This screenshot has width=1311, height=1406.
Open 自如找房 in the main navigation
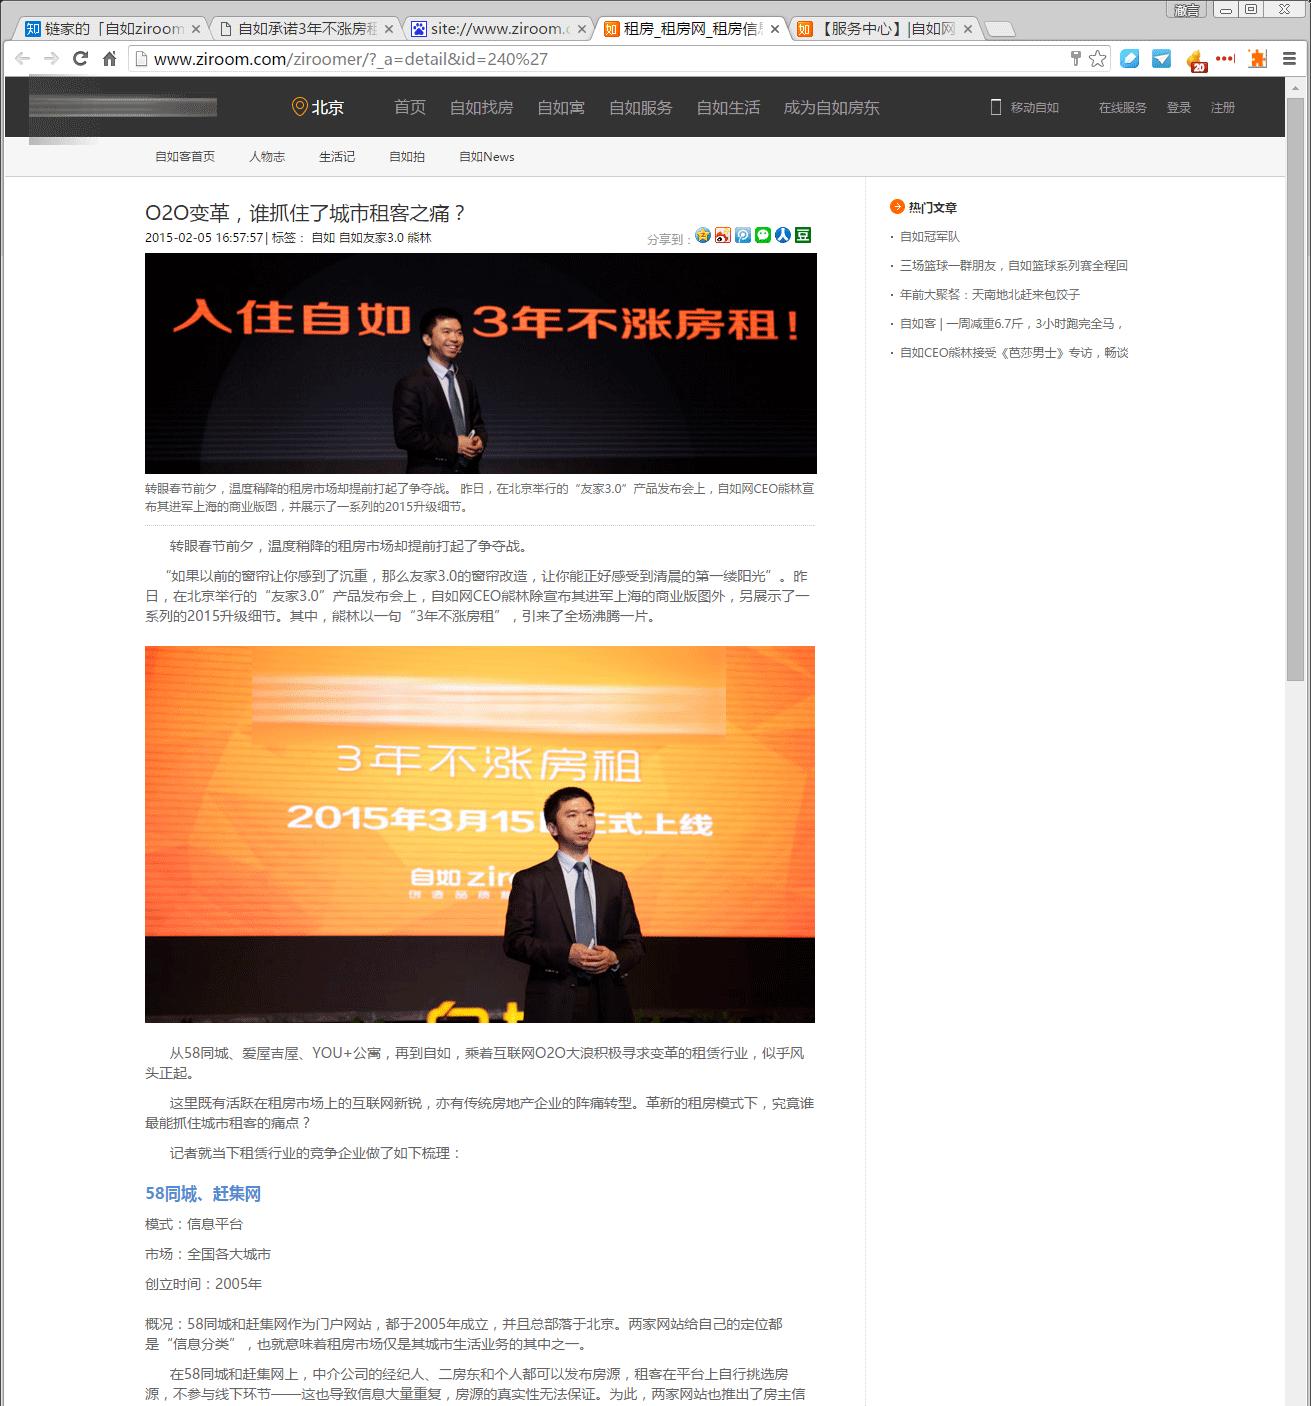click(x=482, y=107)
